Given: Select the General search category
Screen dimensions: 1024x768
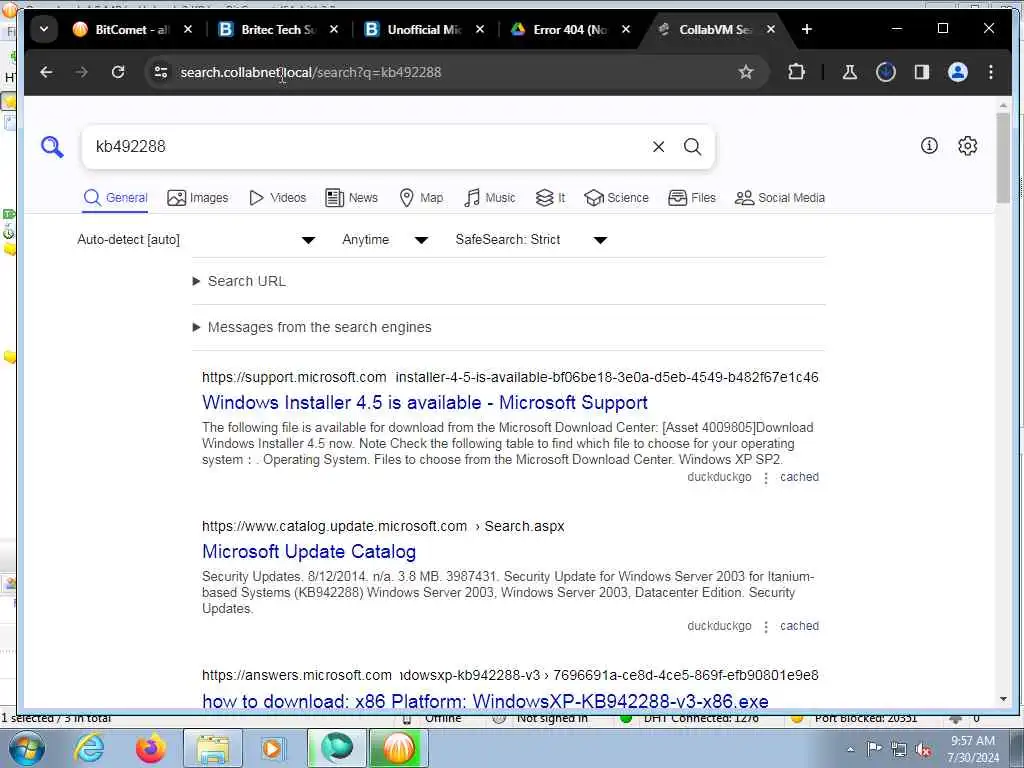Looking at the screenshot, I should (x=116, y=198).
